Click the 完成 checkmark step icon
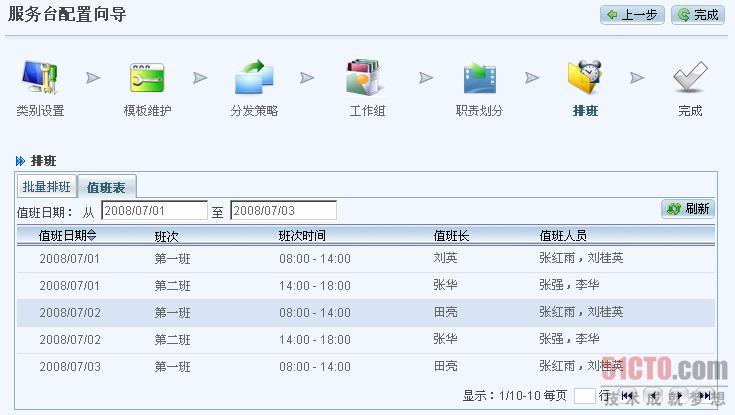This screenshot has height=415, width=735. (x=690, y=77)
